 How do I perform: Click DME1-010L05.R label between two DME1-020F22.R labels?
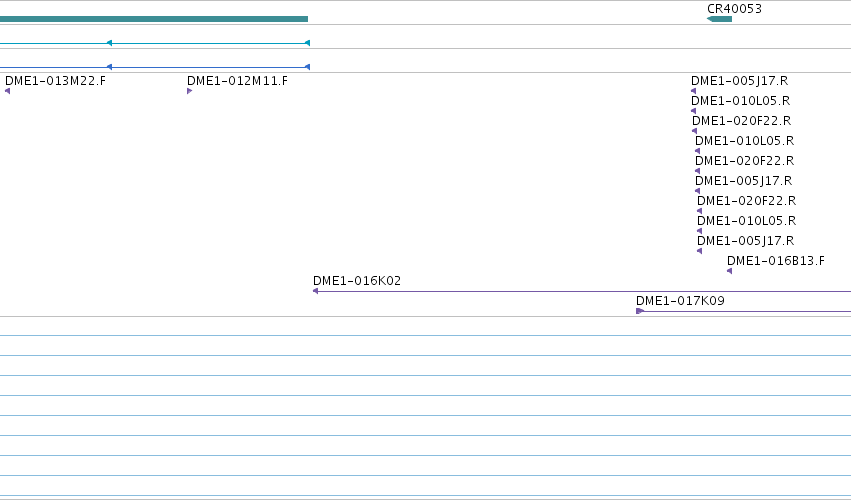pyautogui.click(x=745, y=141)
